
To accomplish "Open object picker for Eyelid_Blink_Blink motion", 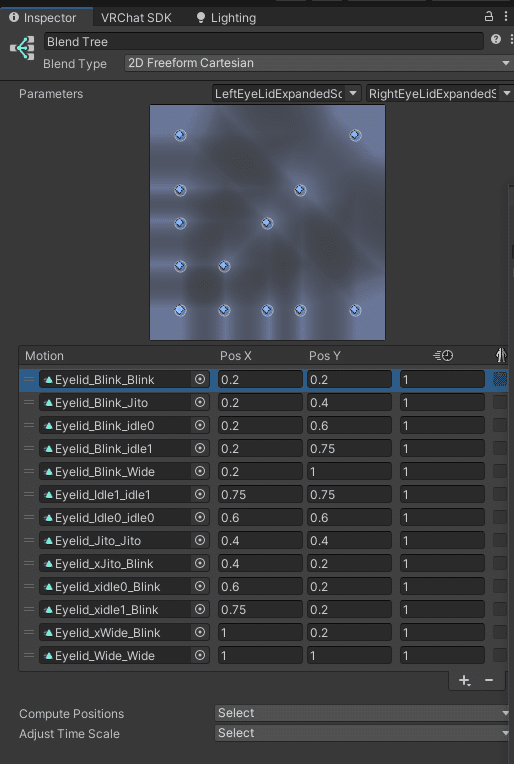I will [200, 379].
